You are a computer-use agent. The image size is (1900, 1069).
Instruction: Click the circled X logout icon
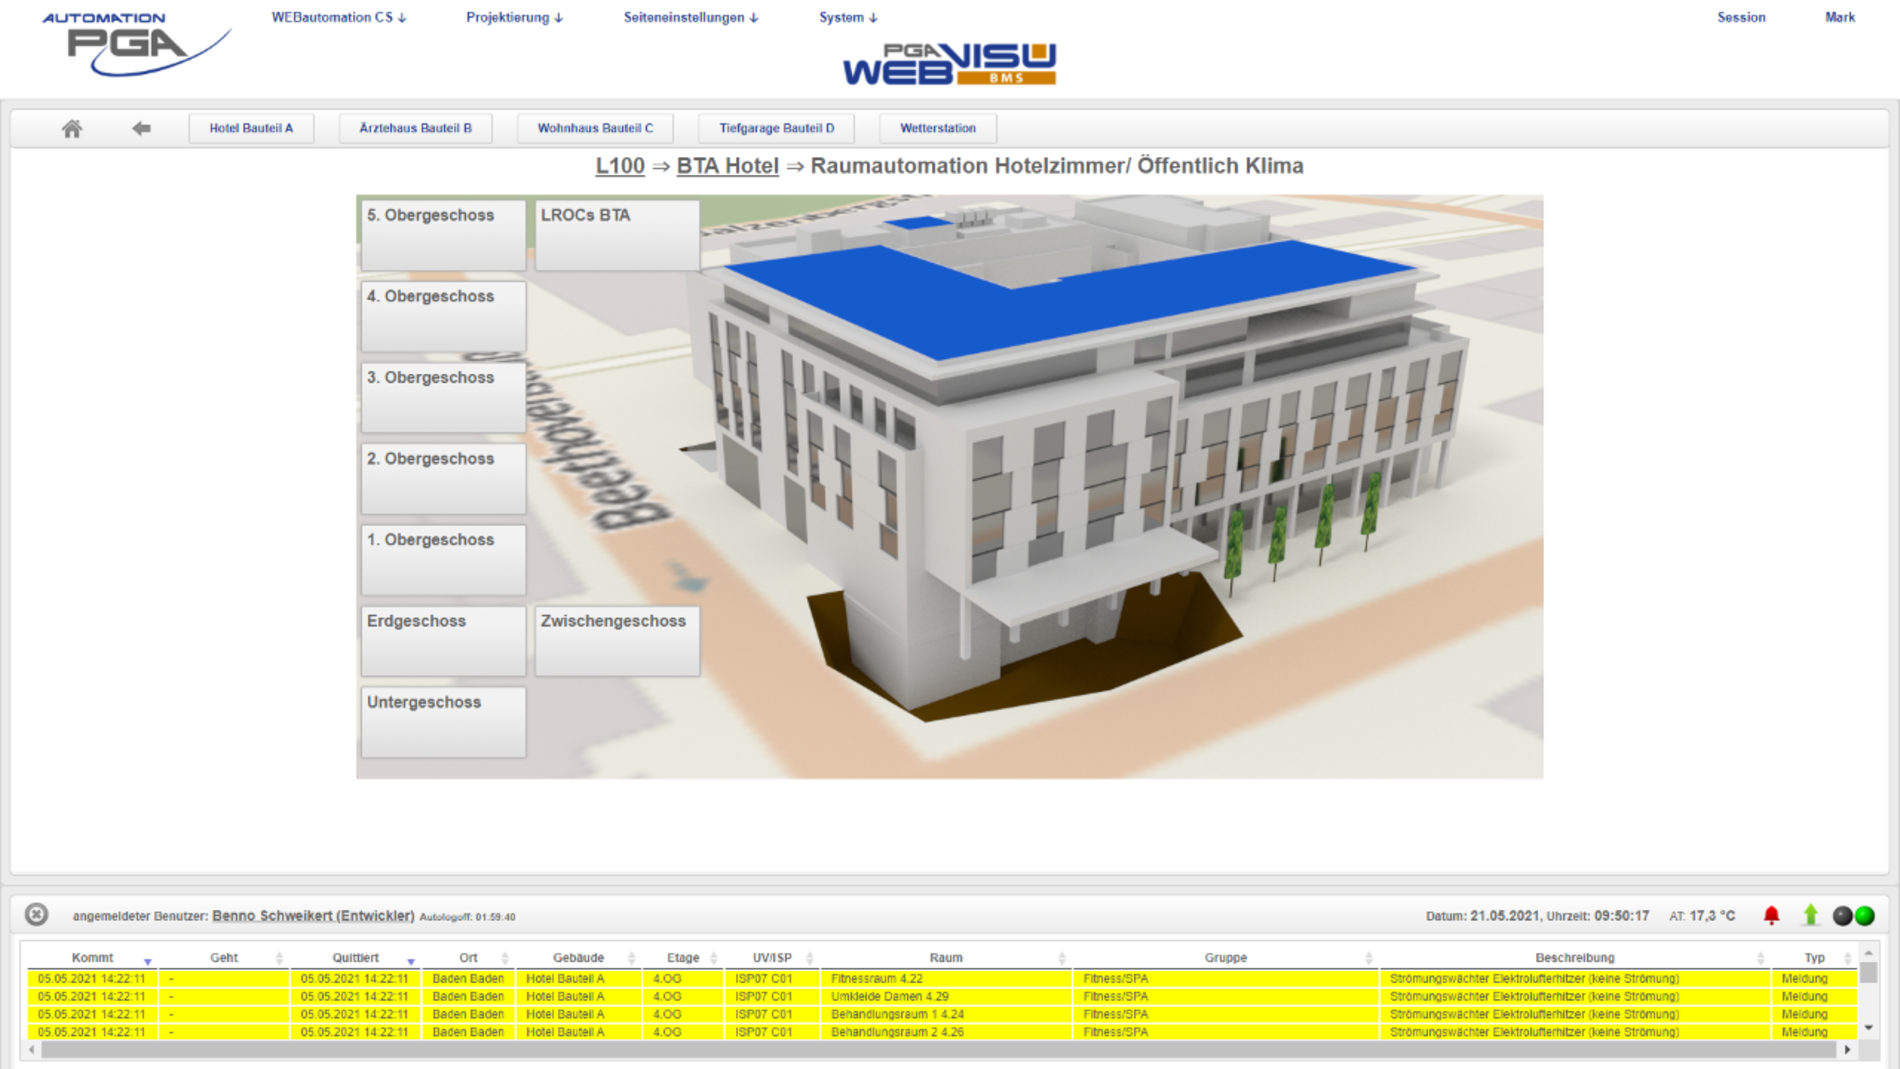(x=37, y=914)
